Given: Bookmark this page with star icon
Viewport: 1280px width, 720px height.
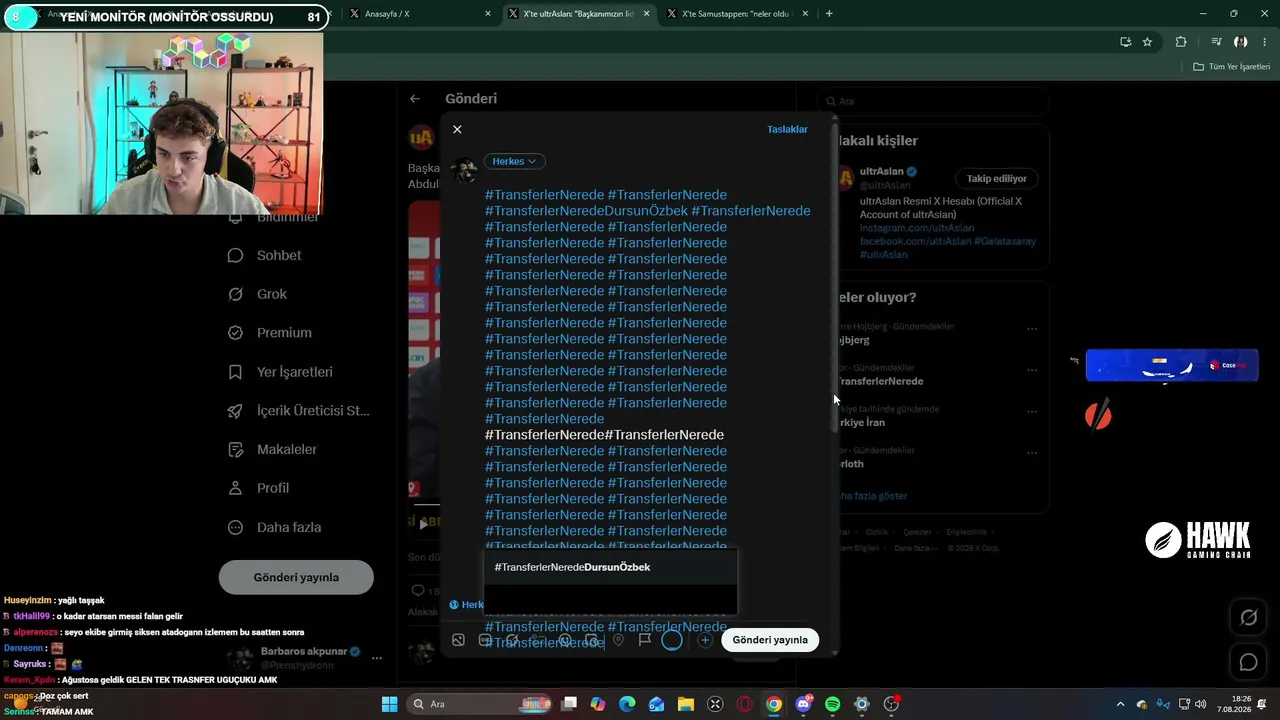Looking at the screenshot, I should pos(1147,42).
